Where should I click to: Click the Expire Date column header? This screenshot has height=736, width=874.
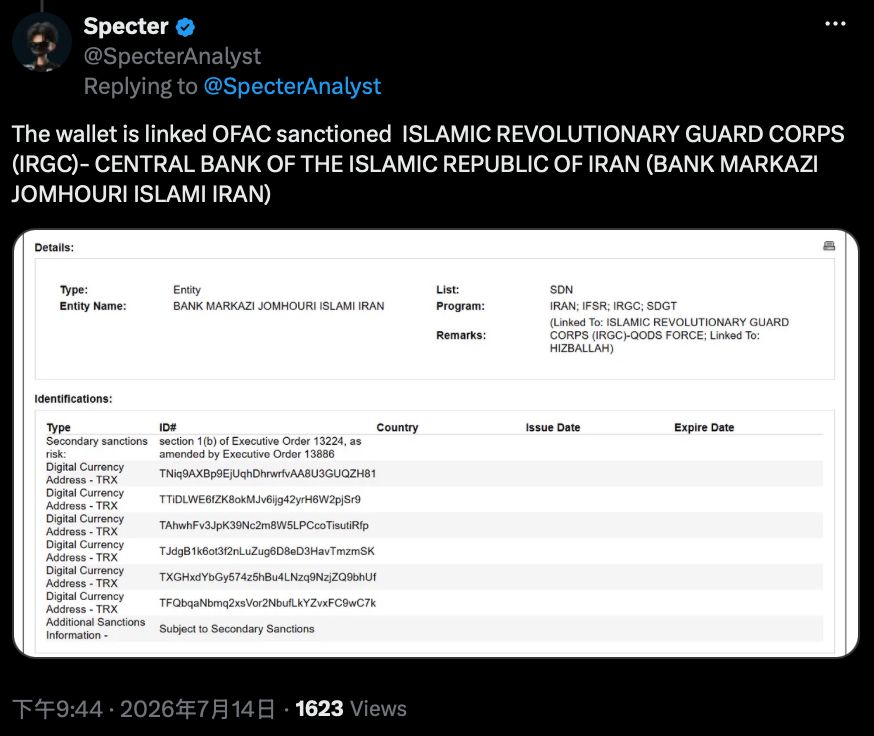[x=704, y=427]
